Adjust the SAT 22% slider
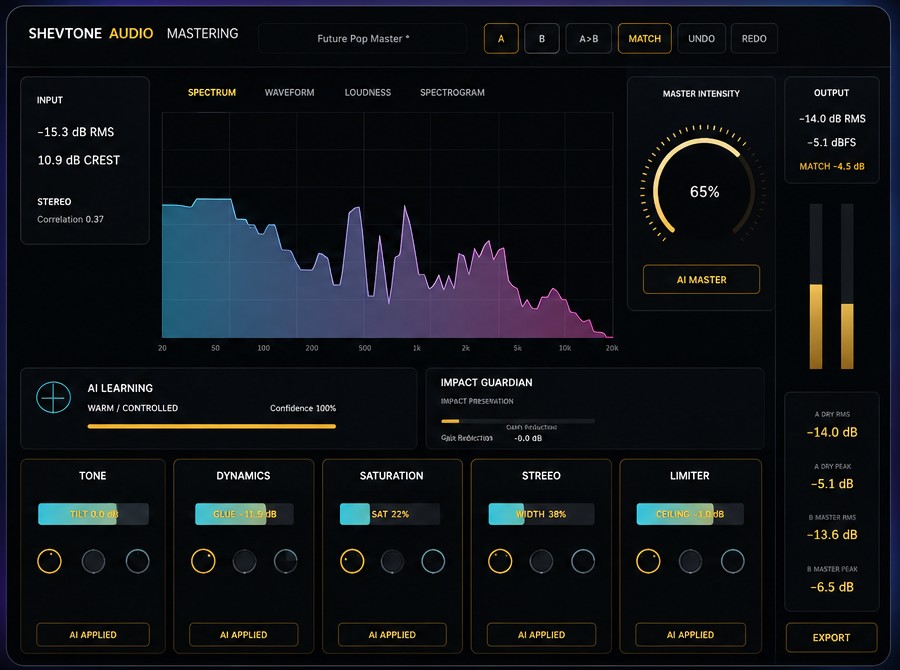Viewport: 900px width, 670px height. tap(390, 514)
